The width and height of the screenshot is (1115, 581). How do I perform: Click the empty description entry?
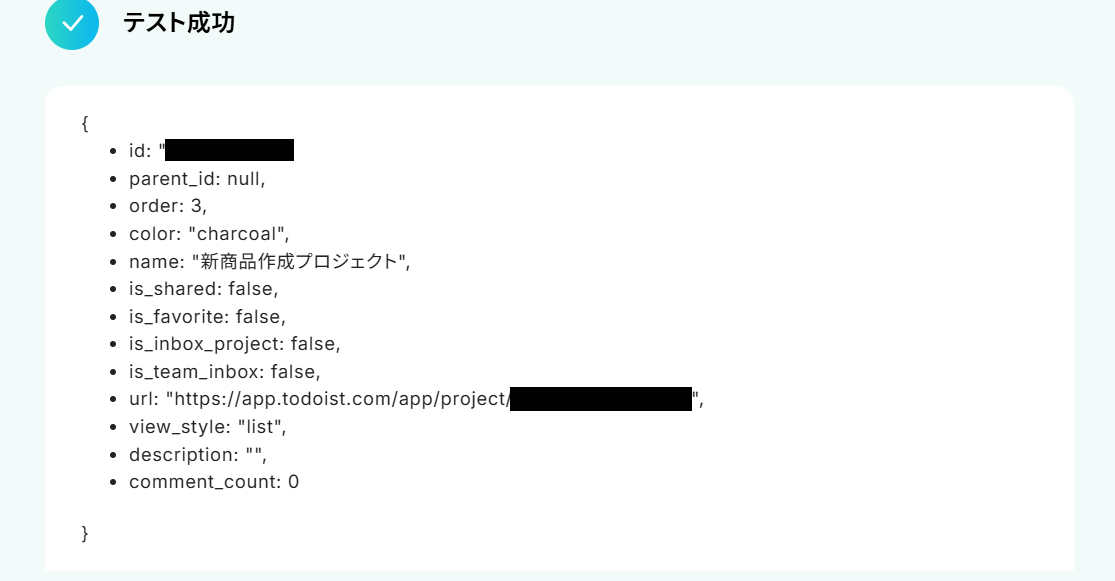tap(198, 454)
